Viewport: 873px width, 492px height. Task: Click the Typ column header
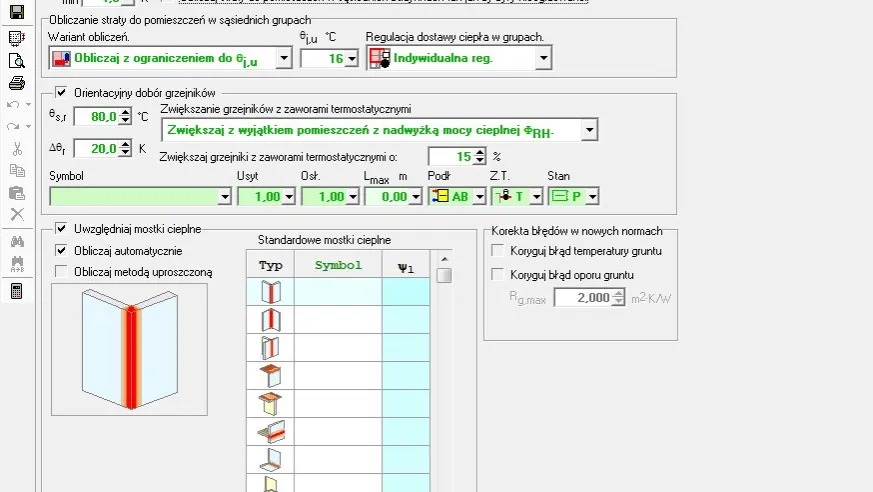tap(270, 266)
